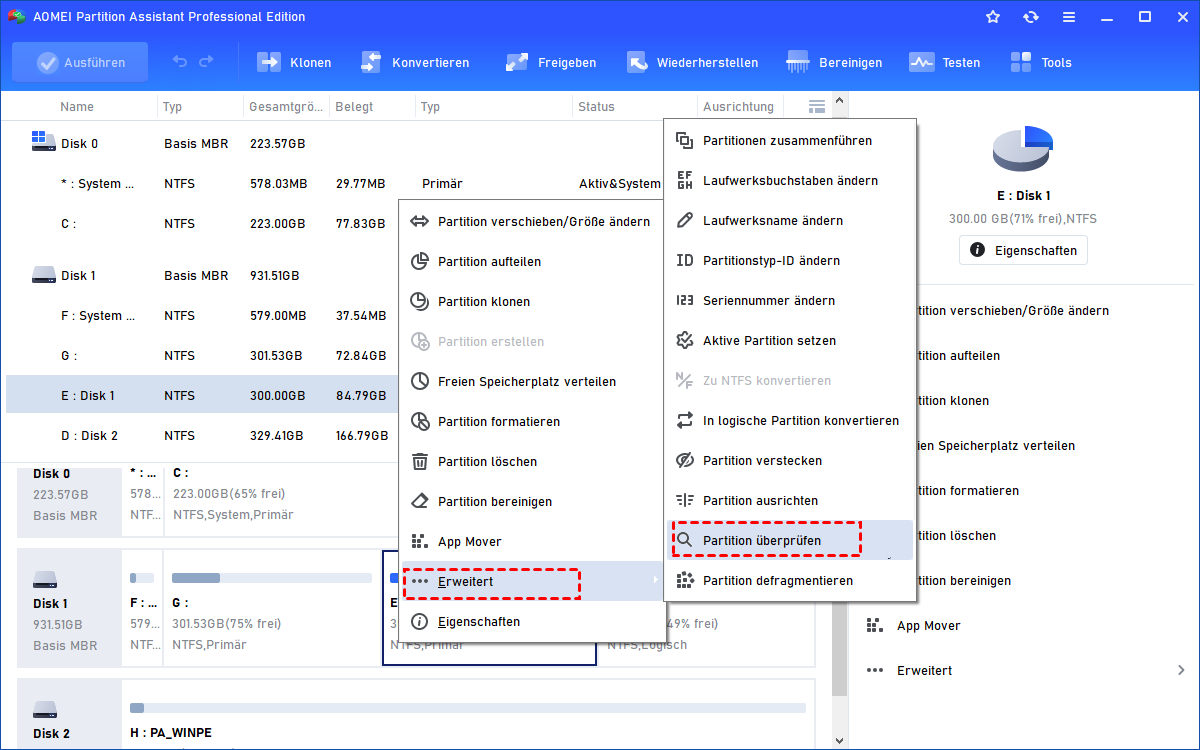Open the hamburger menu in title bar
This screenshot has height=750, width=1200.
(1069, 17)
